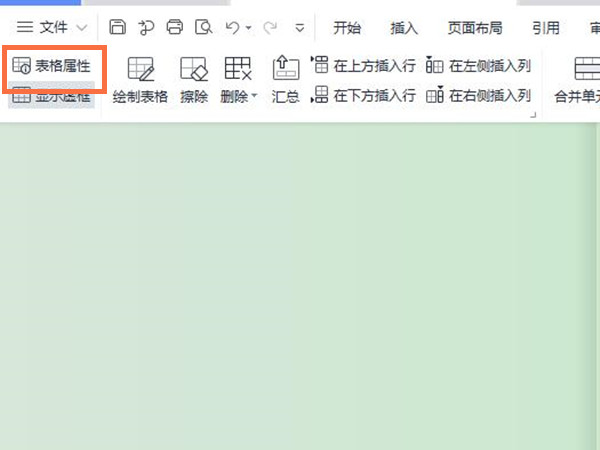Click the save icon in quick access
This screenshot has width=600, height=450.
click(x=118, y=27)
